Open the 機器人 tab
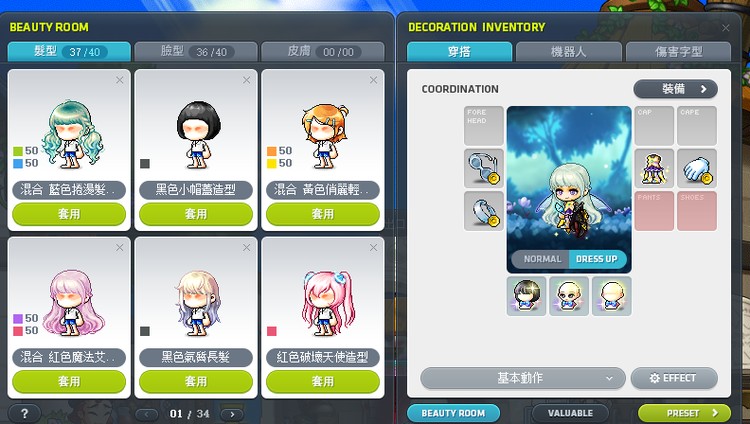 click(x=569, y=52)
